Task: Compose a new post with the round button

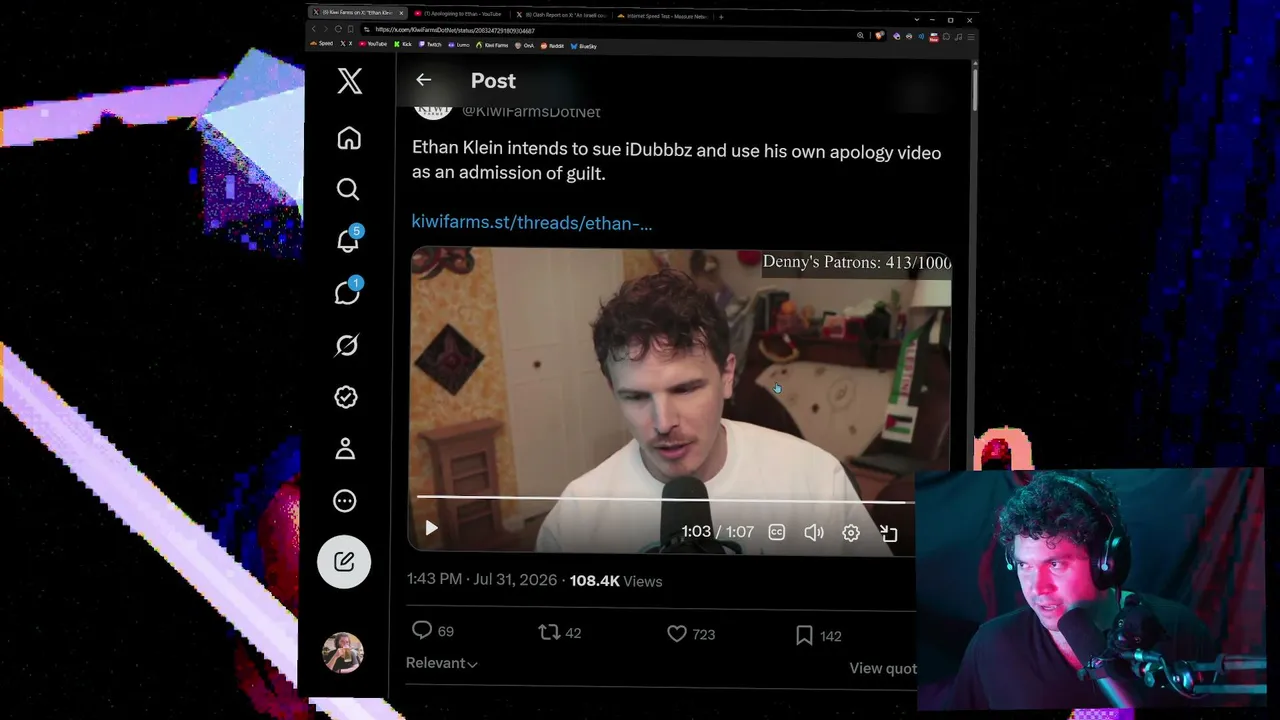Action: 344,561
